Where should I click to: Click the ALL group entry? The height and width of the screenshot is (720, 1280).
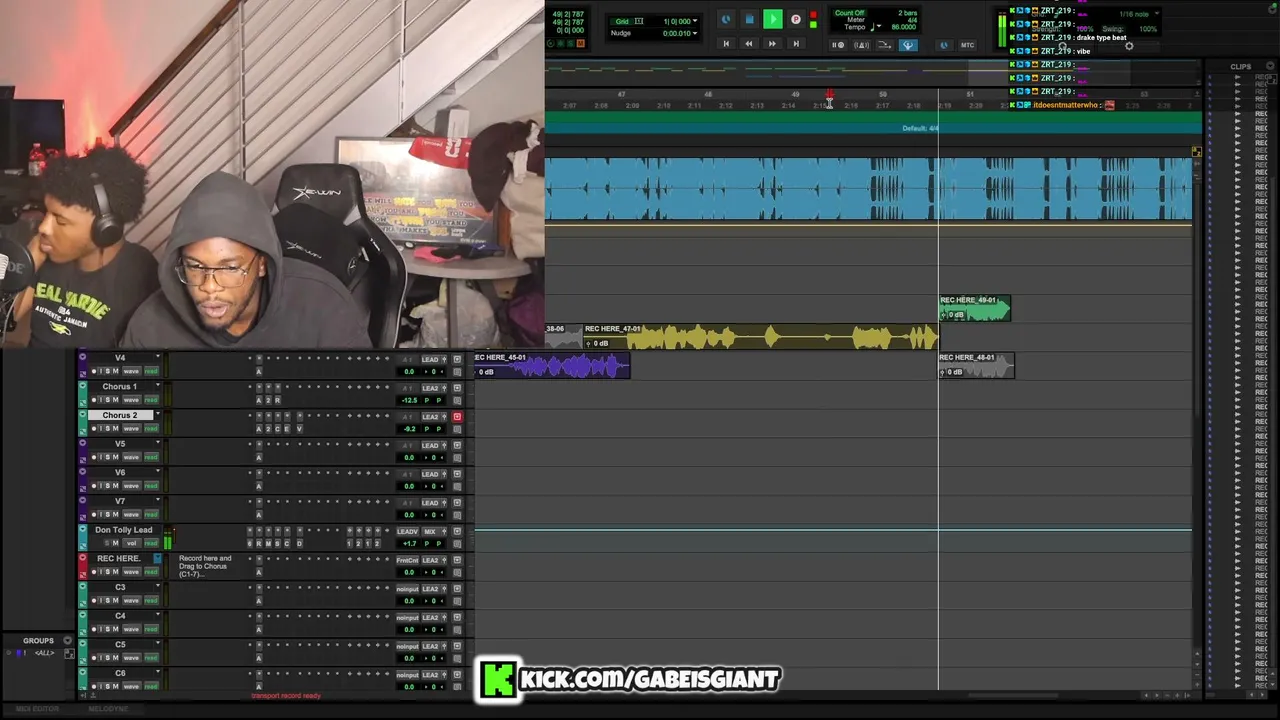click(x=44, y=653)
